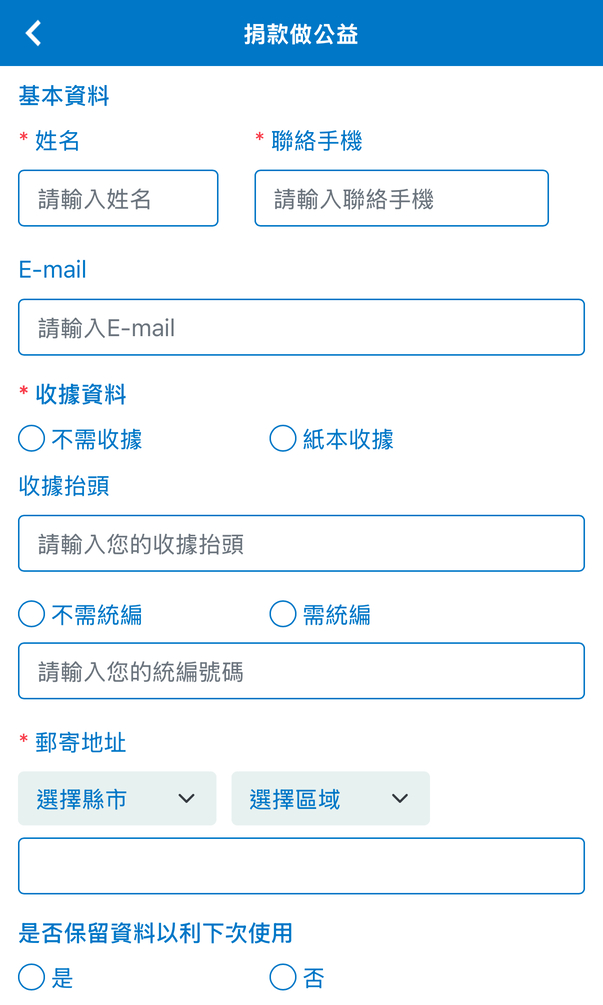The image size is (603, 1005).
Task: Open the 選擇區域 dropdown
Action: (330, 798)
